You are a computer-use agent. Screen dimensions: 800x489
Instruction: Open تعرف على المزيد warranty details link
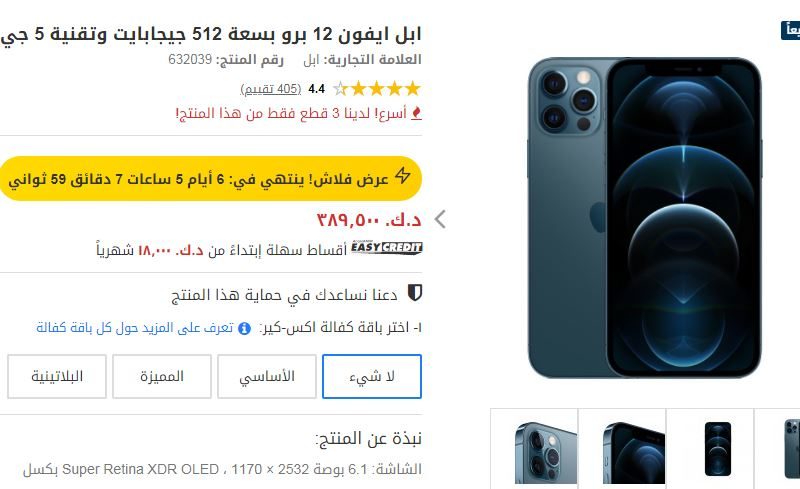click(x=135, y=328)
